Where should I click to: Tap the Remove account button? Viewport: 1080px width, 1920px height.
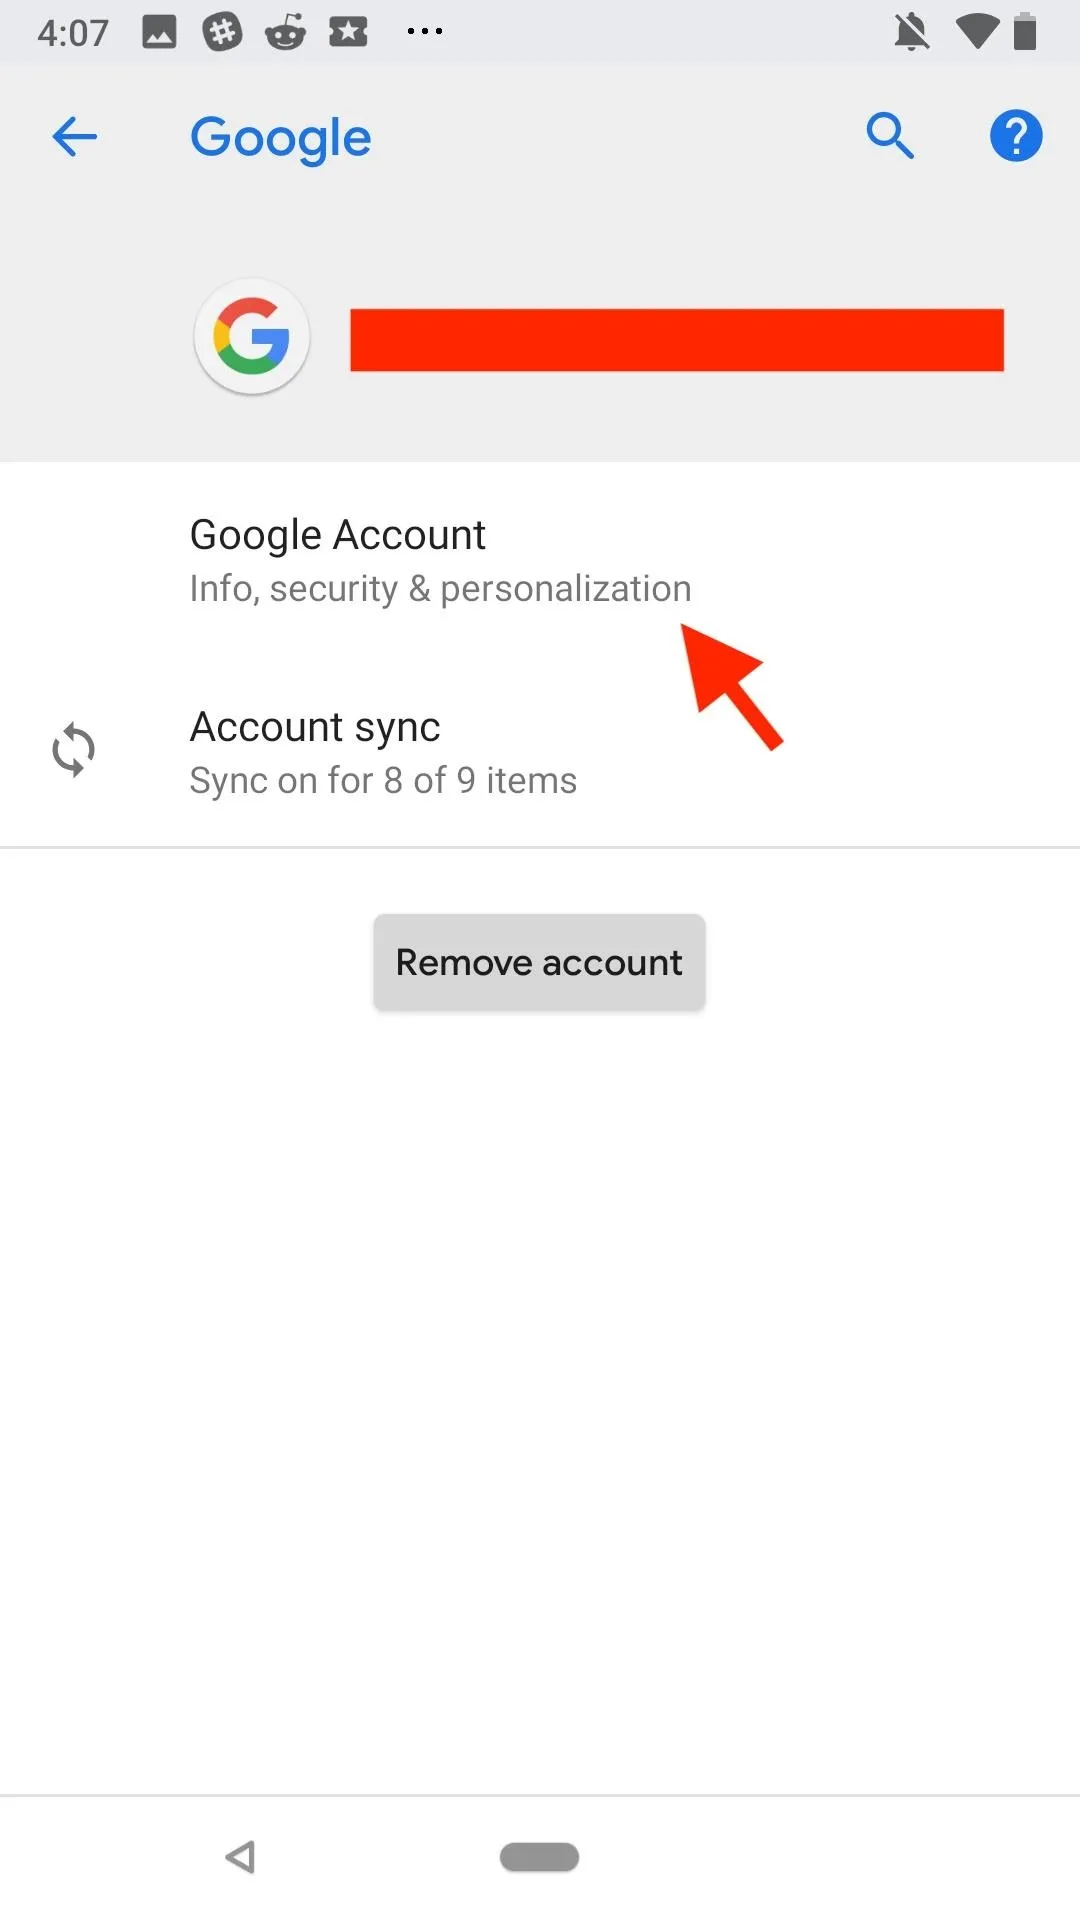[539, 962]
